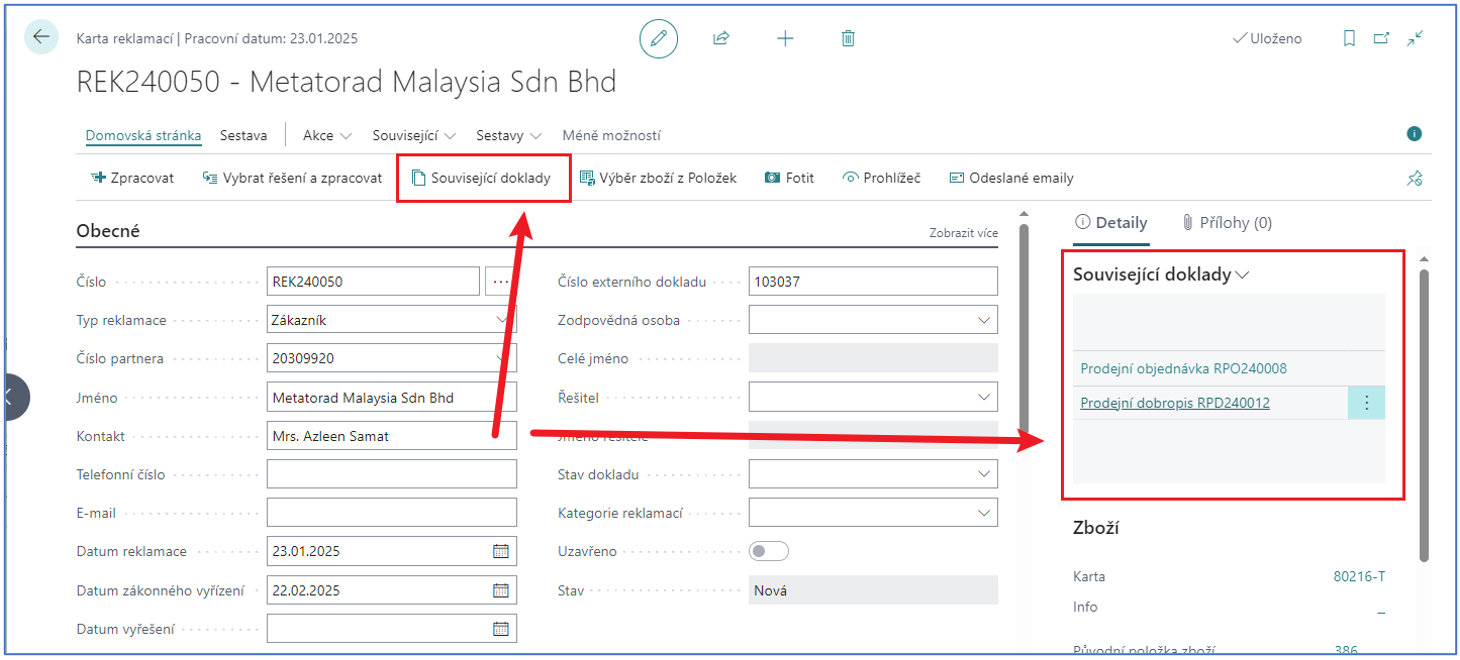Click the Číslo externího dokladu field
The width and height of the screenshot is (1460, 660).
click(873, 282)
